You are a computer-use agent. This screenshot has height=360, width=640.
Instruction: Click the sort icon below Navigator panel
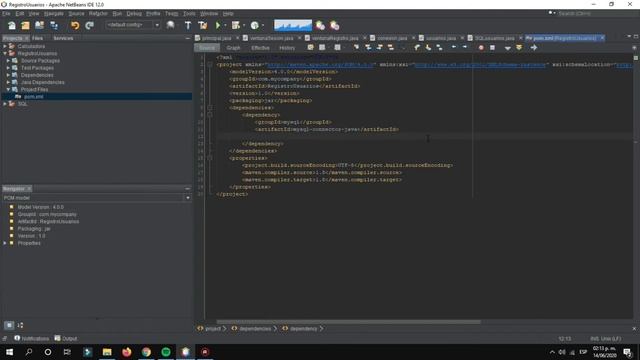click(20, 325)
